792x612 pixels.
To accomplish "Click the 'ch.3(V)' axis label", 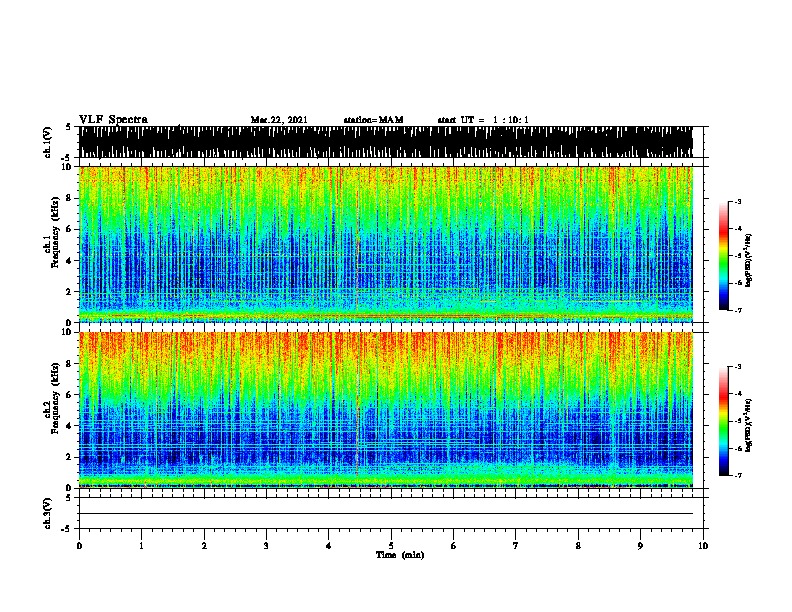I will (x=47, y=513).
